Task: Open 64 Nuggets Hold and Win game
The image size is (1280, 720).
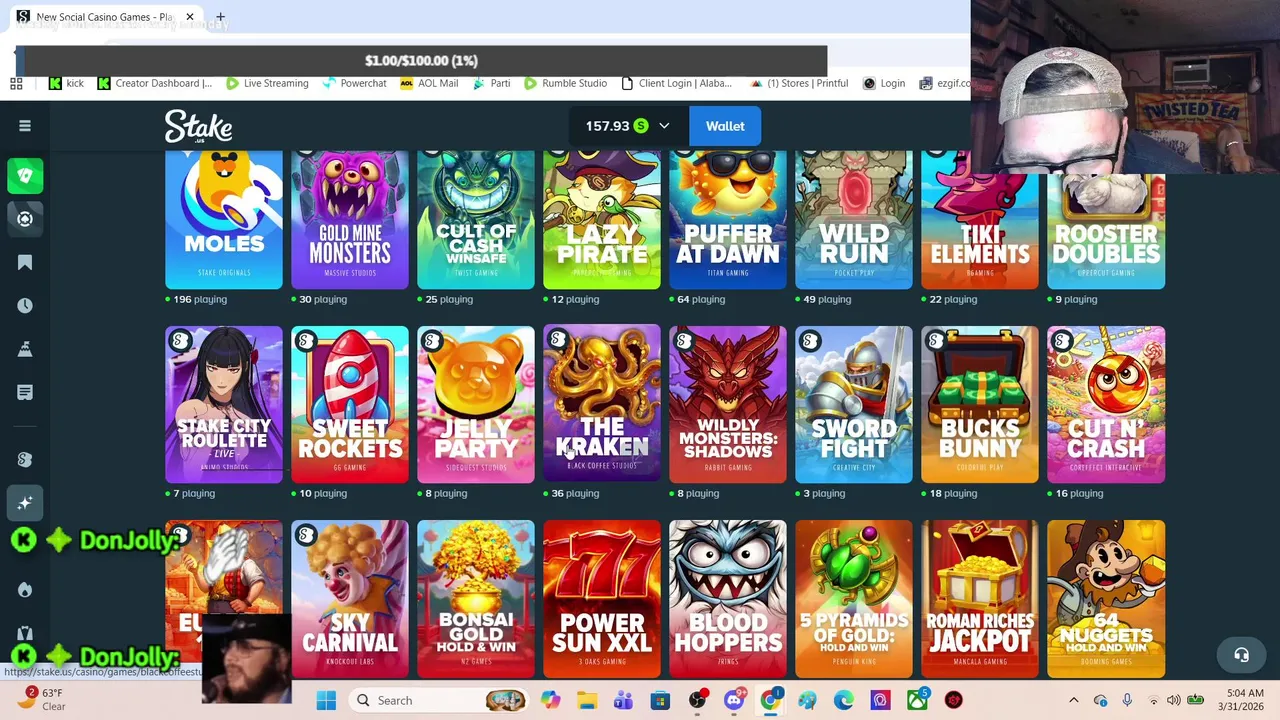Action: click(x=1106, y=598)
